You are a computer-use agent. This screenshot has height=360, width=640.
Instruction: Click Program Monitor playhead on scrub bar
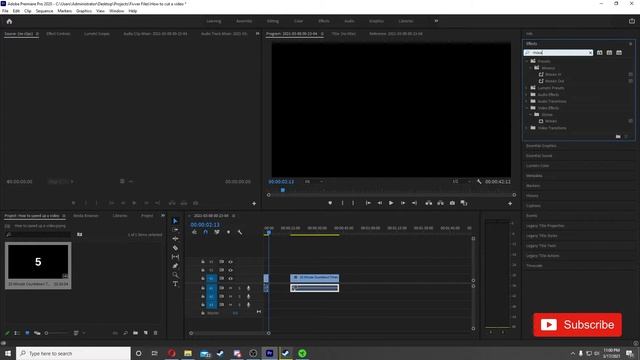[x=283, y=190]
